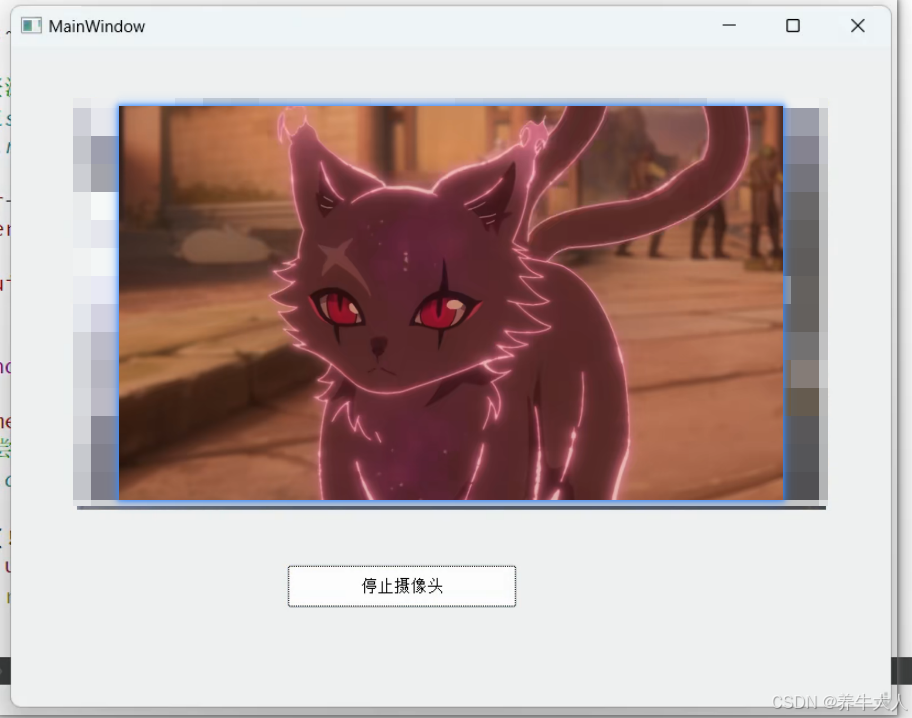Minimize the MainWindow window
Viewport: 912px width, 718px height.
point(729,26)
